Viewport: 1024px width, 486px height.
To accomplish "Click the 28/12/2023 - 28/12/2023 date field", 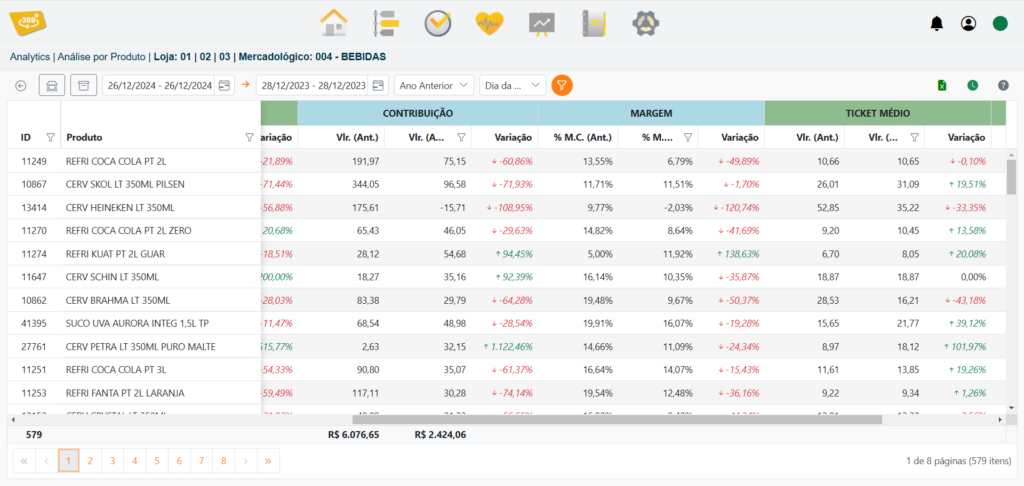I will point(313,86).
